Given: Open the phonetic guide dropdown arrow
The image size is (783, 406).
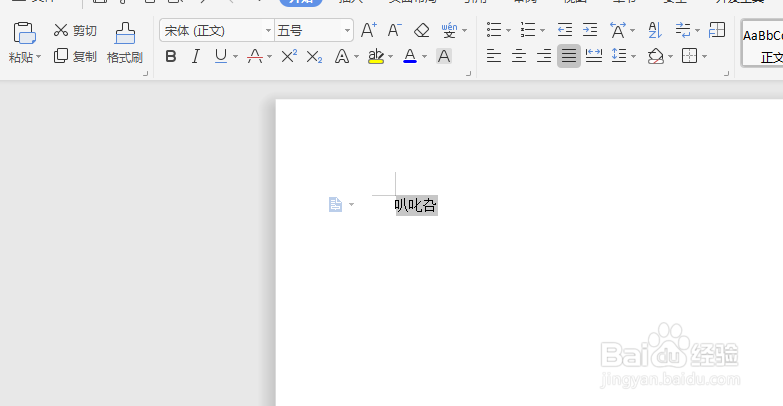Looking at the screenshot, I should [465, 30].
